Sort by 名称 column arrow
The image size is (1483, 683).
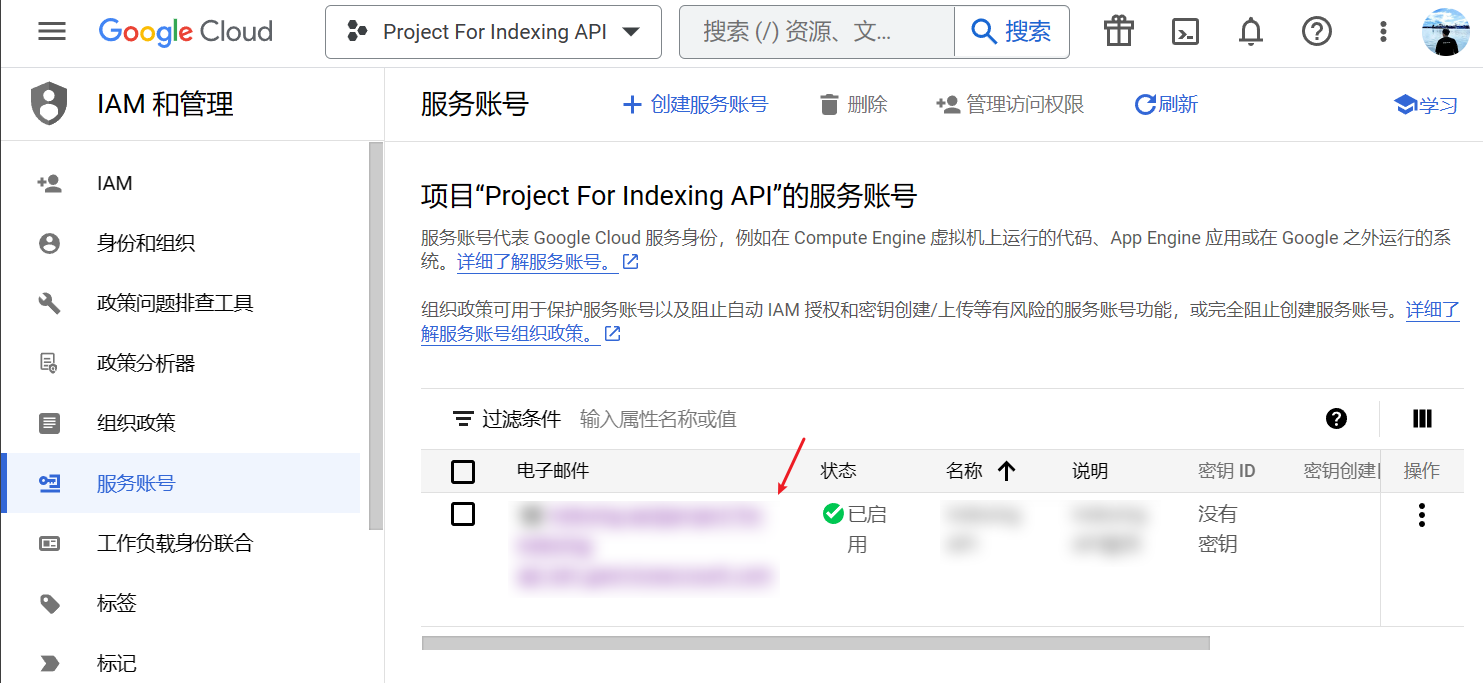[x=1006, y=471]
